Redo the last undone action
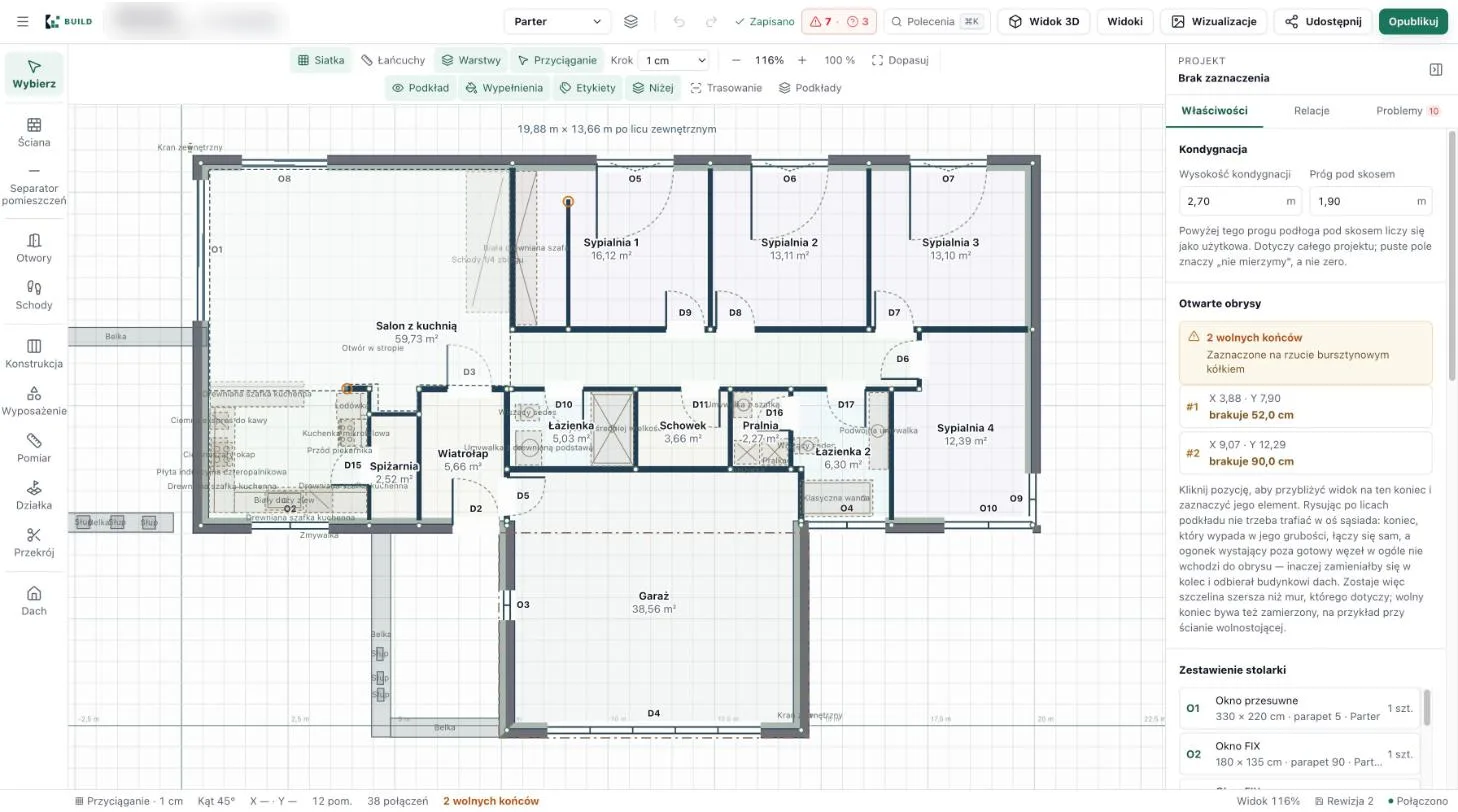Viewport: 1458px width, 812px height. tap(711, 21)
